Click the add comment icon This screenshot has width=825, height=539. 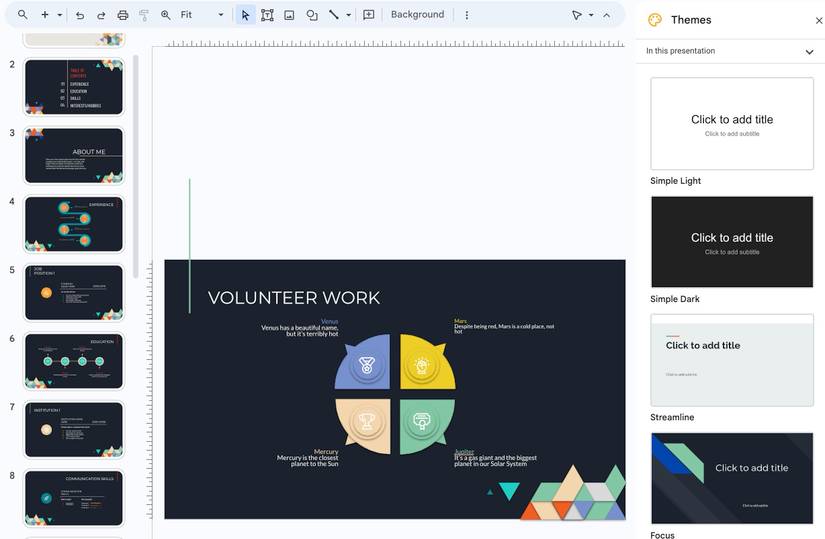click(x=369, y=15)
